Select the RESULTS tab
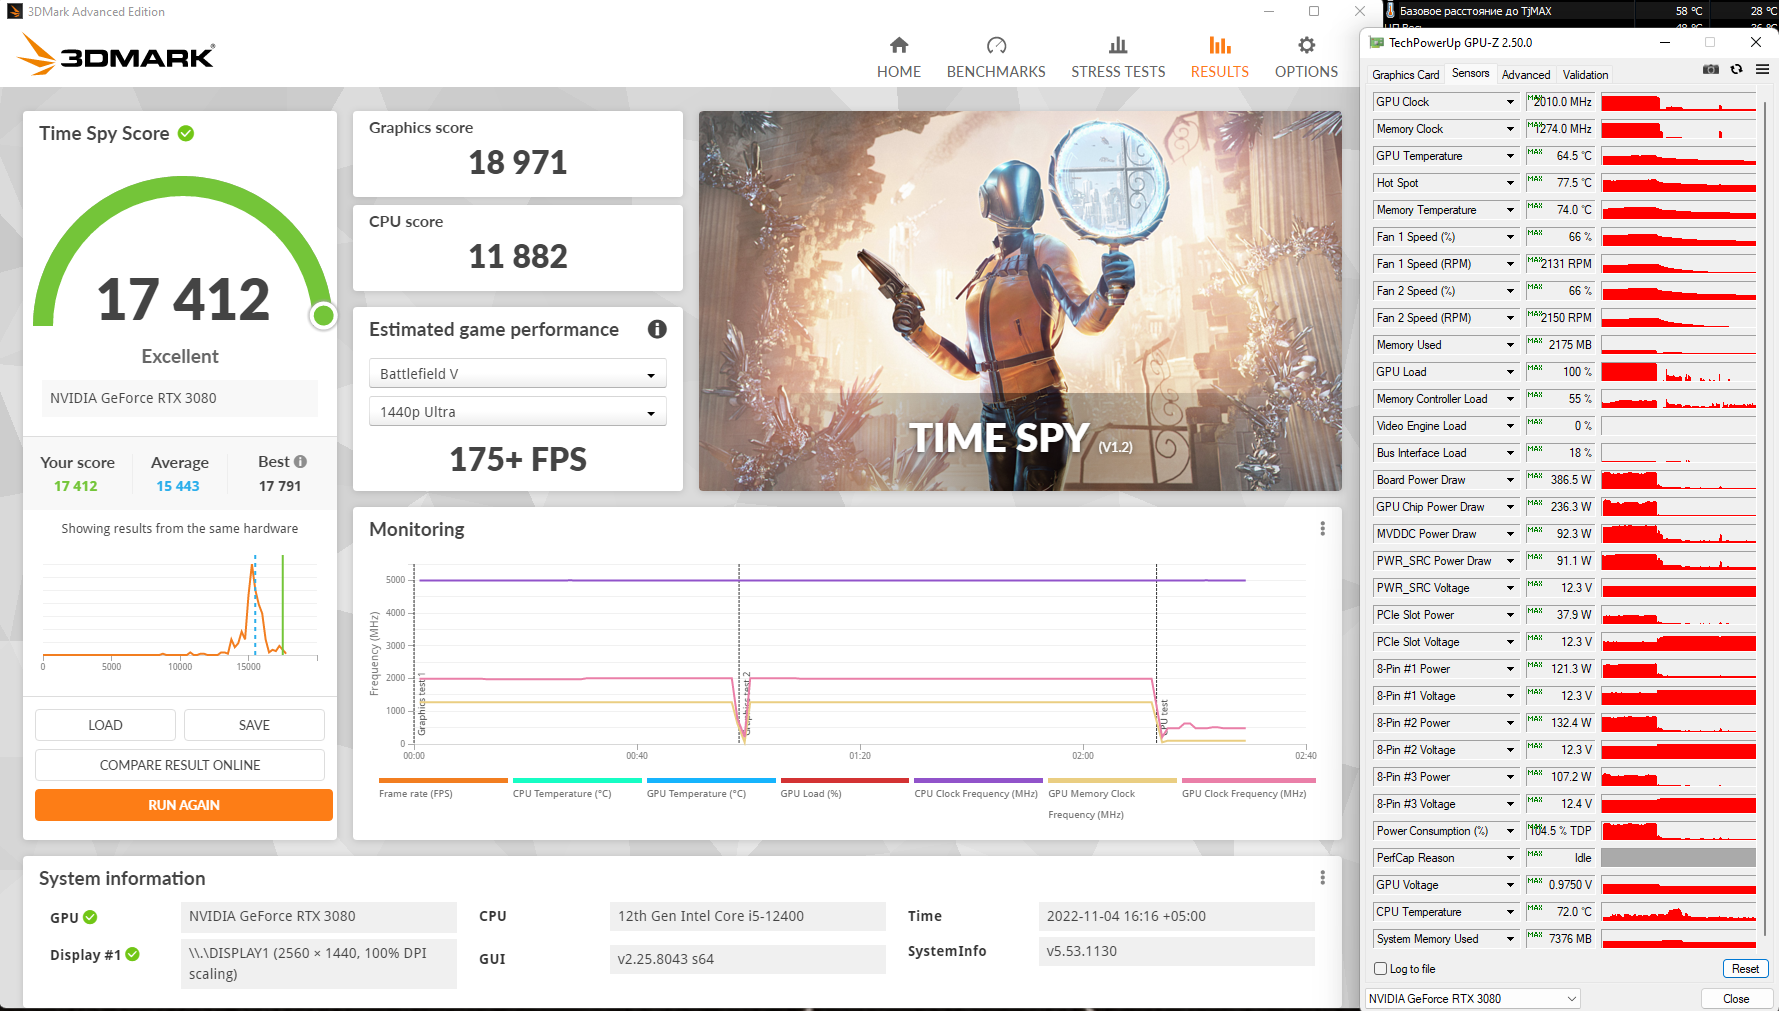This screenshot has width=1779, height=1011. (x=1219, y=58)
